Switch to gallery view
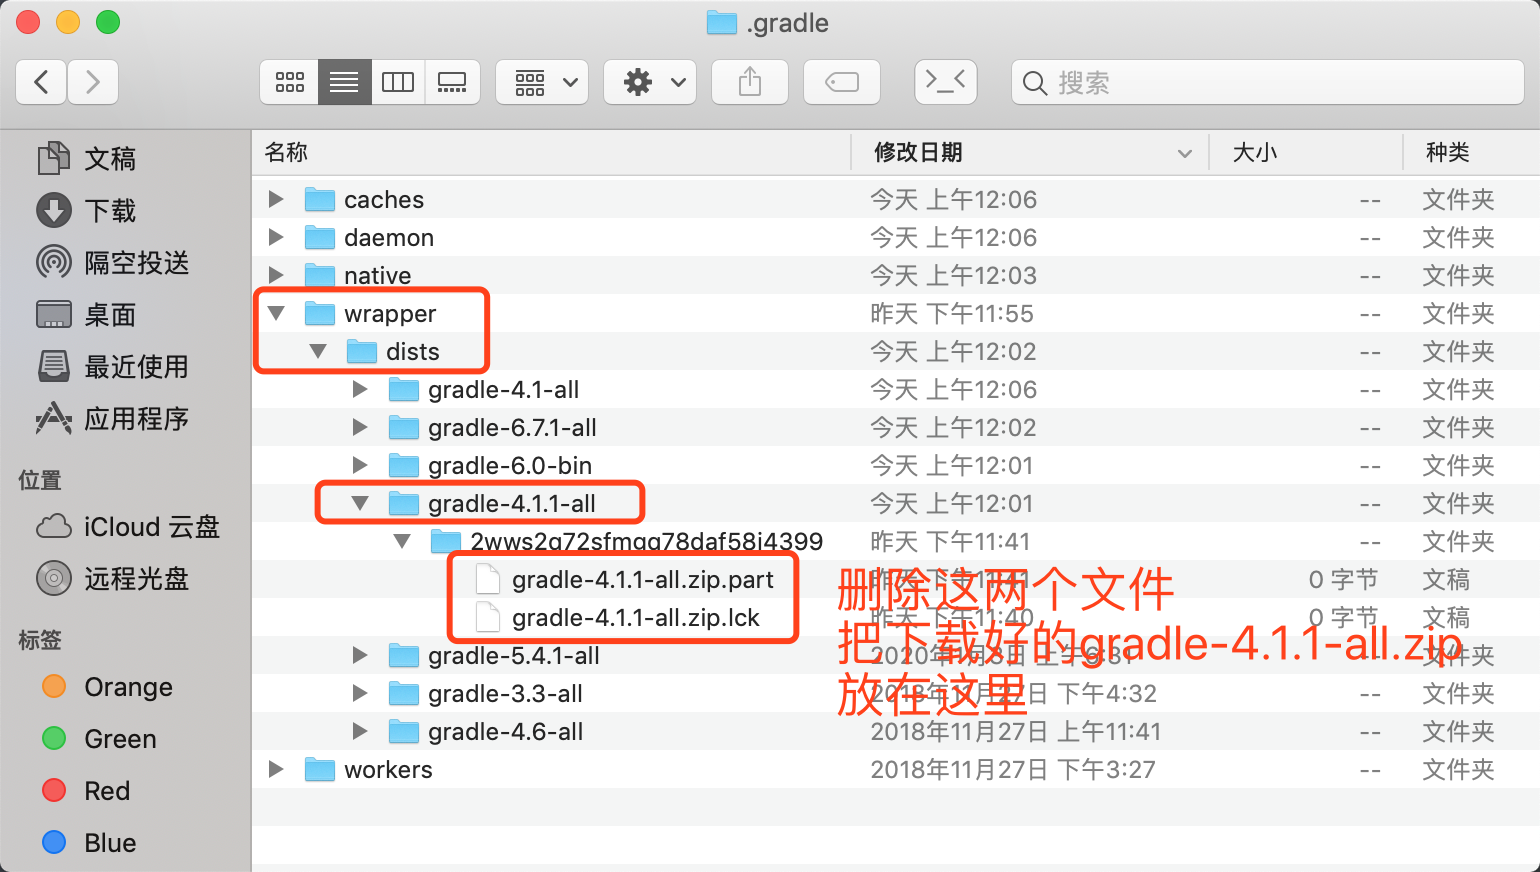This screenshot has width=1540, height=872. click(452, 82)
